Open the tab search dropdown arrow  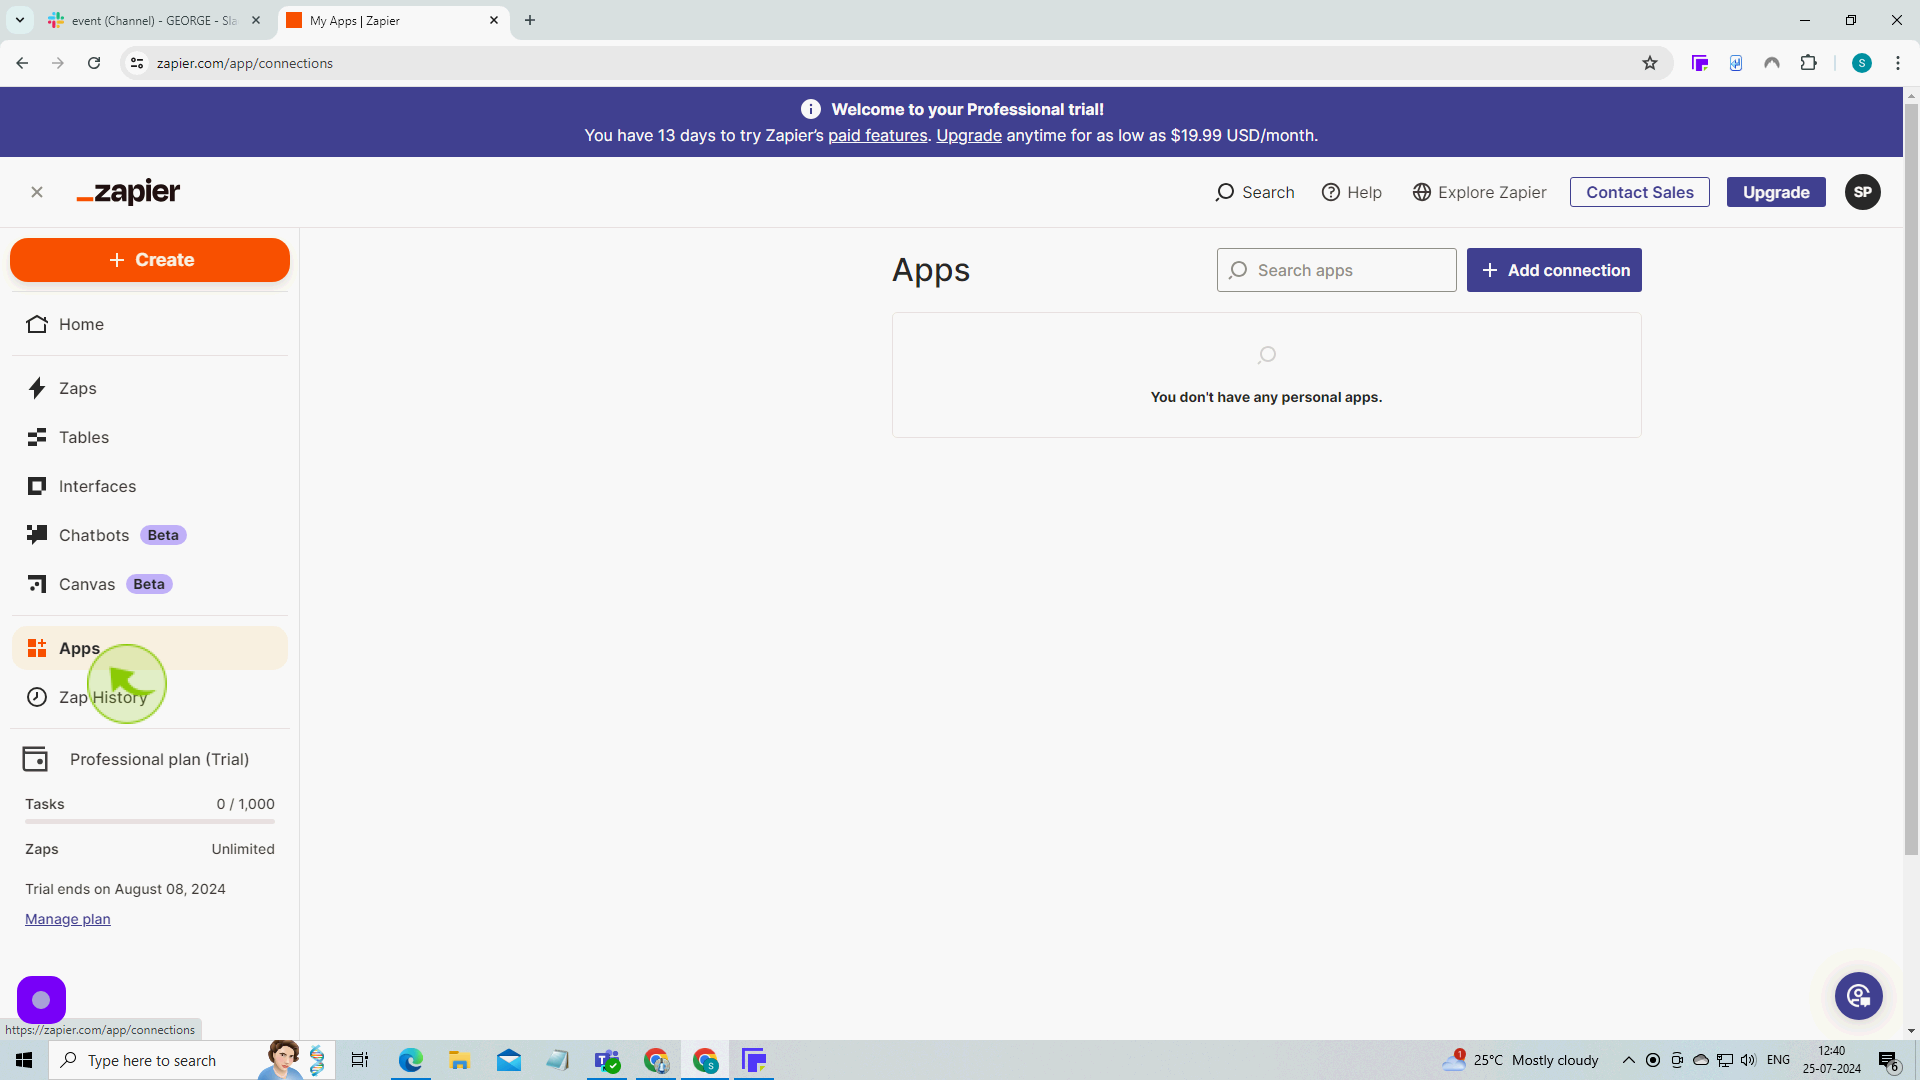point(19,20)
